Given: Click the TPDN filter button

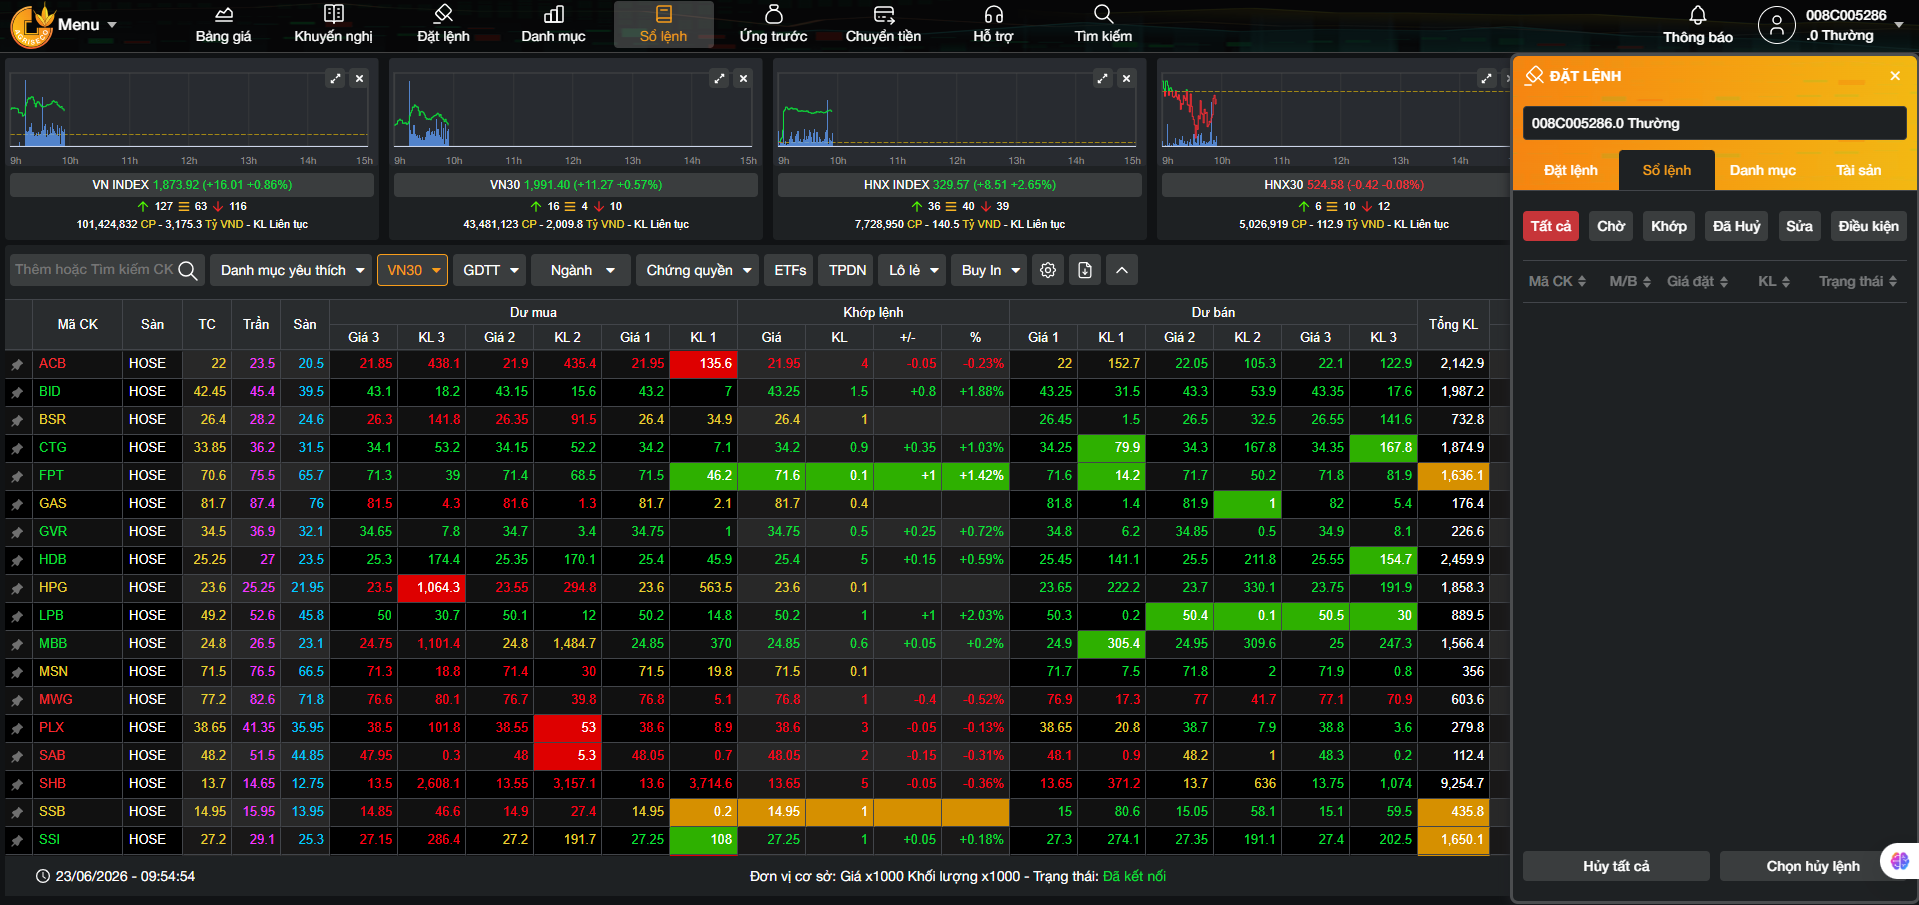Looking at the screenshot, I should coord(847,270).
